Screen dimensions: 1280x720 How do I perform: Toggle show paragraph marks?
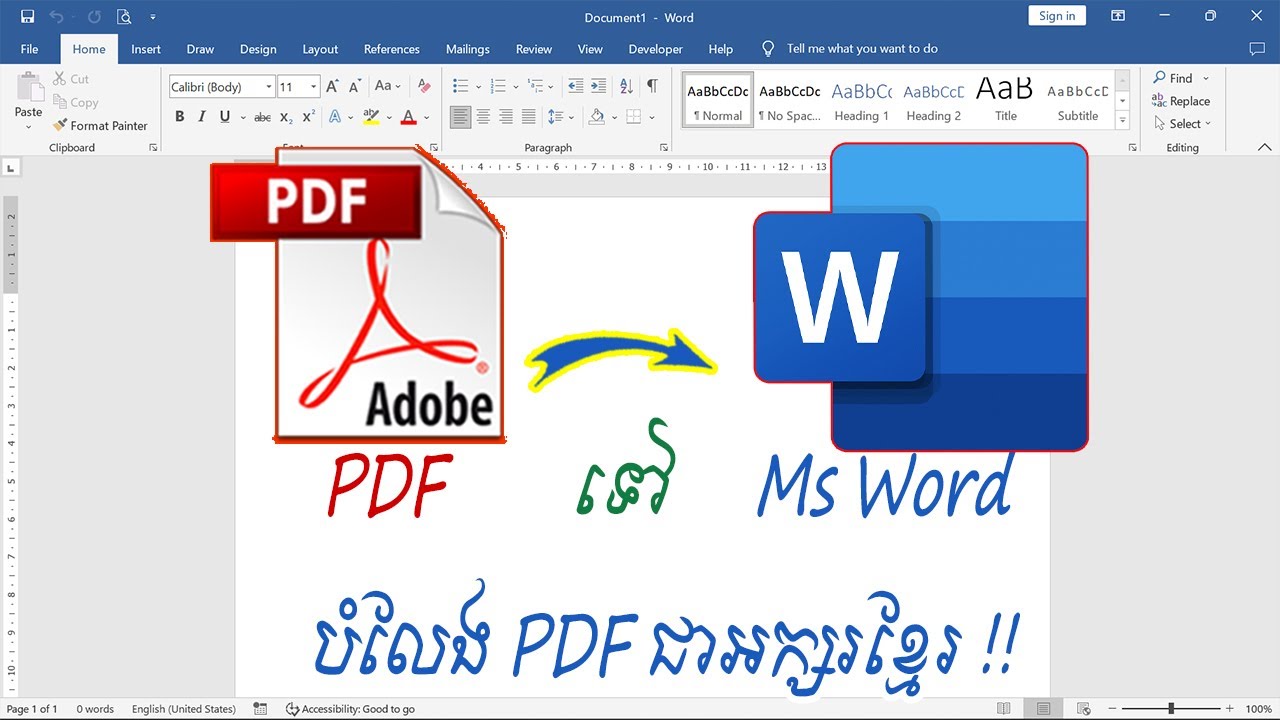point(652,87)
